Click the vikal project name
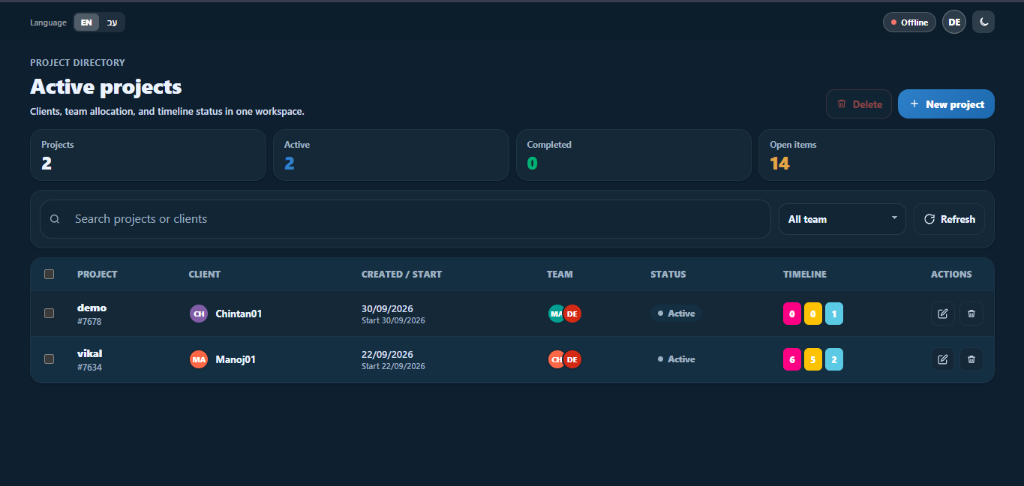The image size is (1024, 486). pyautogui.click(x=89, y=353)
